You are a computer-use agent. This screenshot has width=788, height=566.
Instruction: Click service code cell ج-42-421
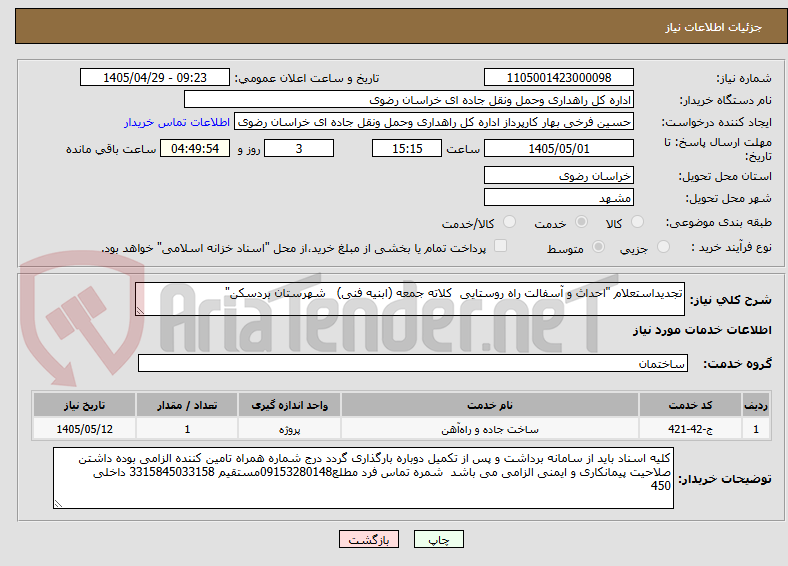coord(691,429)
